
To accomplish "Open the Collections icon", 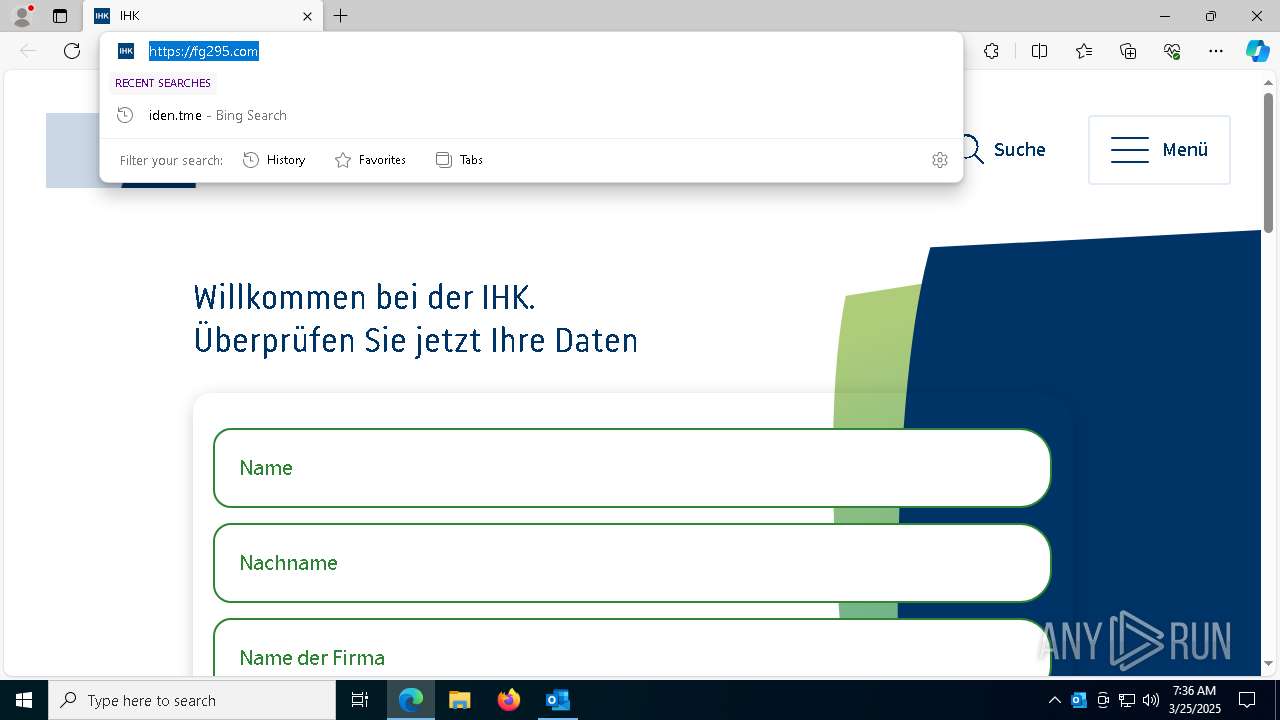I will tap(1128, 51).
